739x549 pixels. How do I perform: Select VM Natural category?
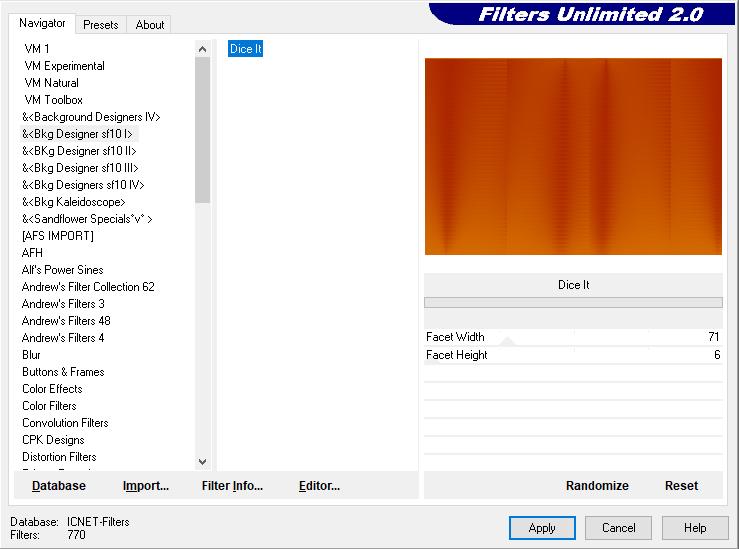tap(51, 82)
